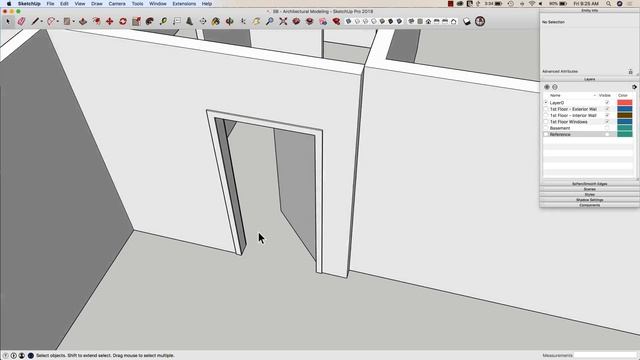This screenshot has height=360, width=640.
Task: Open the Window menu
Action: tap(158, 4)
